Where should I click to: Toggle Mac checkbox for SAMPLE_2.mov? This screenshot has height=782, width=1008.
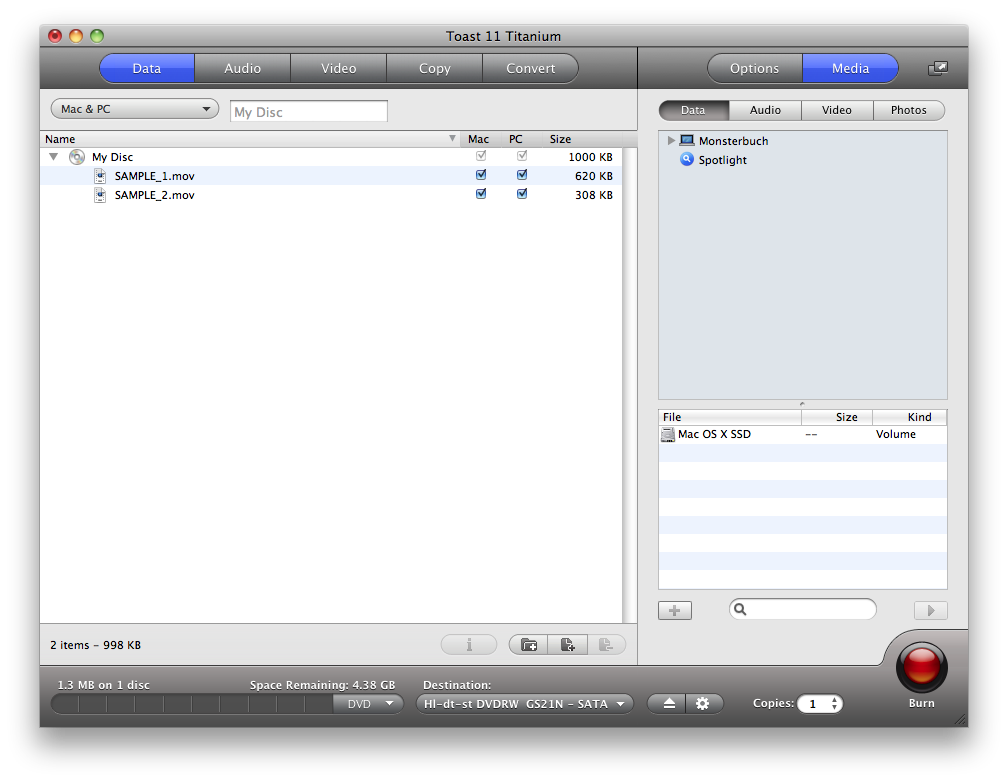pyautogui.click(x=481, y=194)
